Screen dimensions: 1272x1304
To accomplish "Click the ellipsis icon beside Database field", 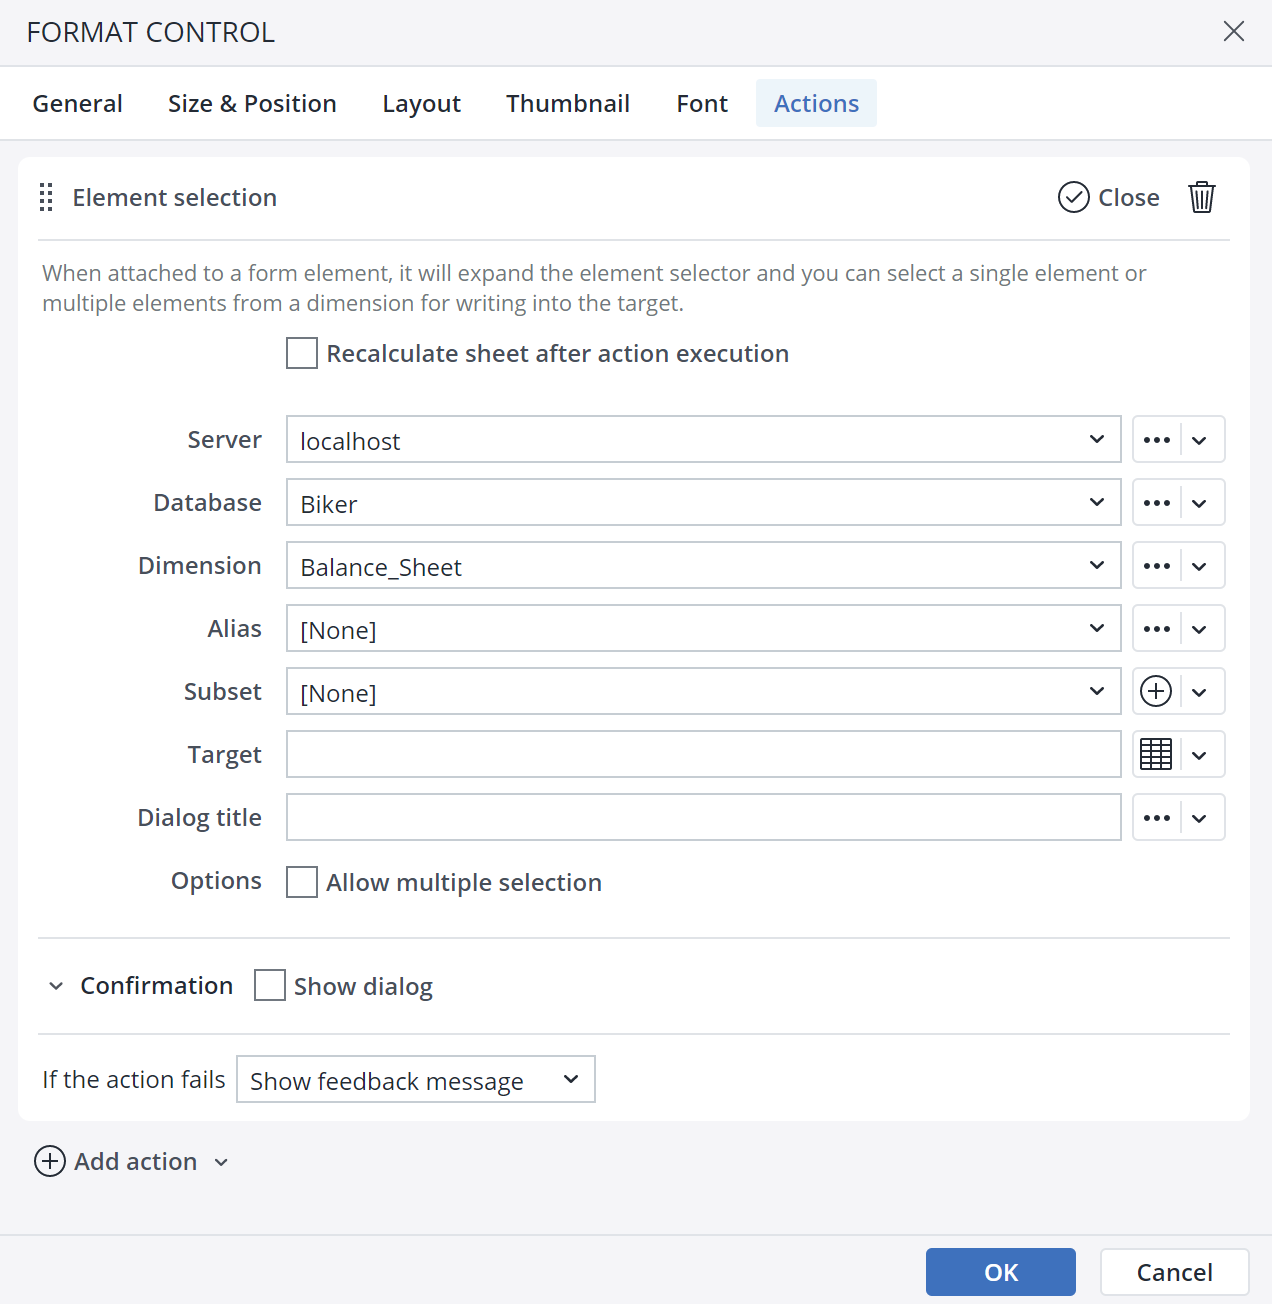I will (x=1157, y=502).
